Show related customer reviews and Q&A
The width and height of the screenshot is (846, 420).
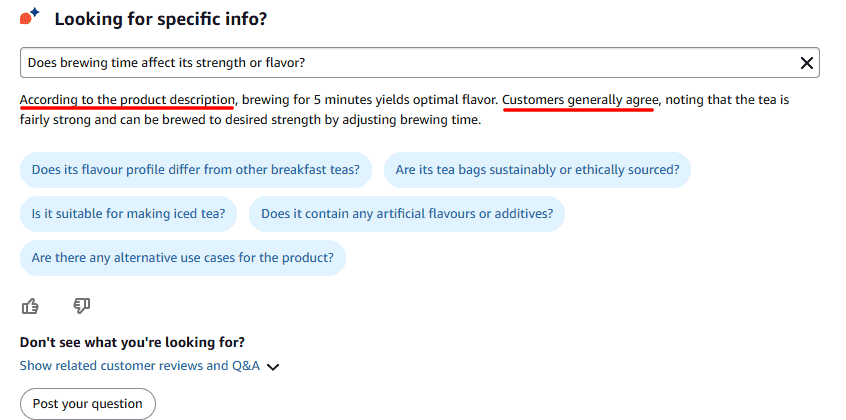(x=140, y=366)
